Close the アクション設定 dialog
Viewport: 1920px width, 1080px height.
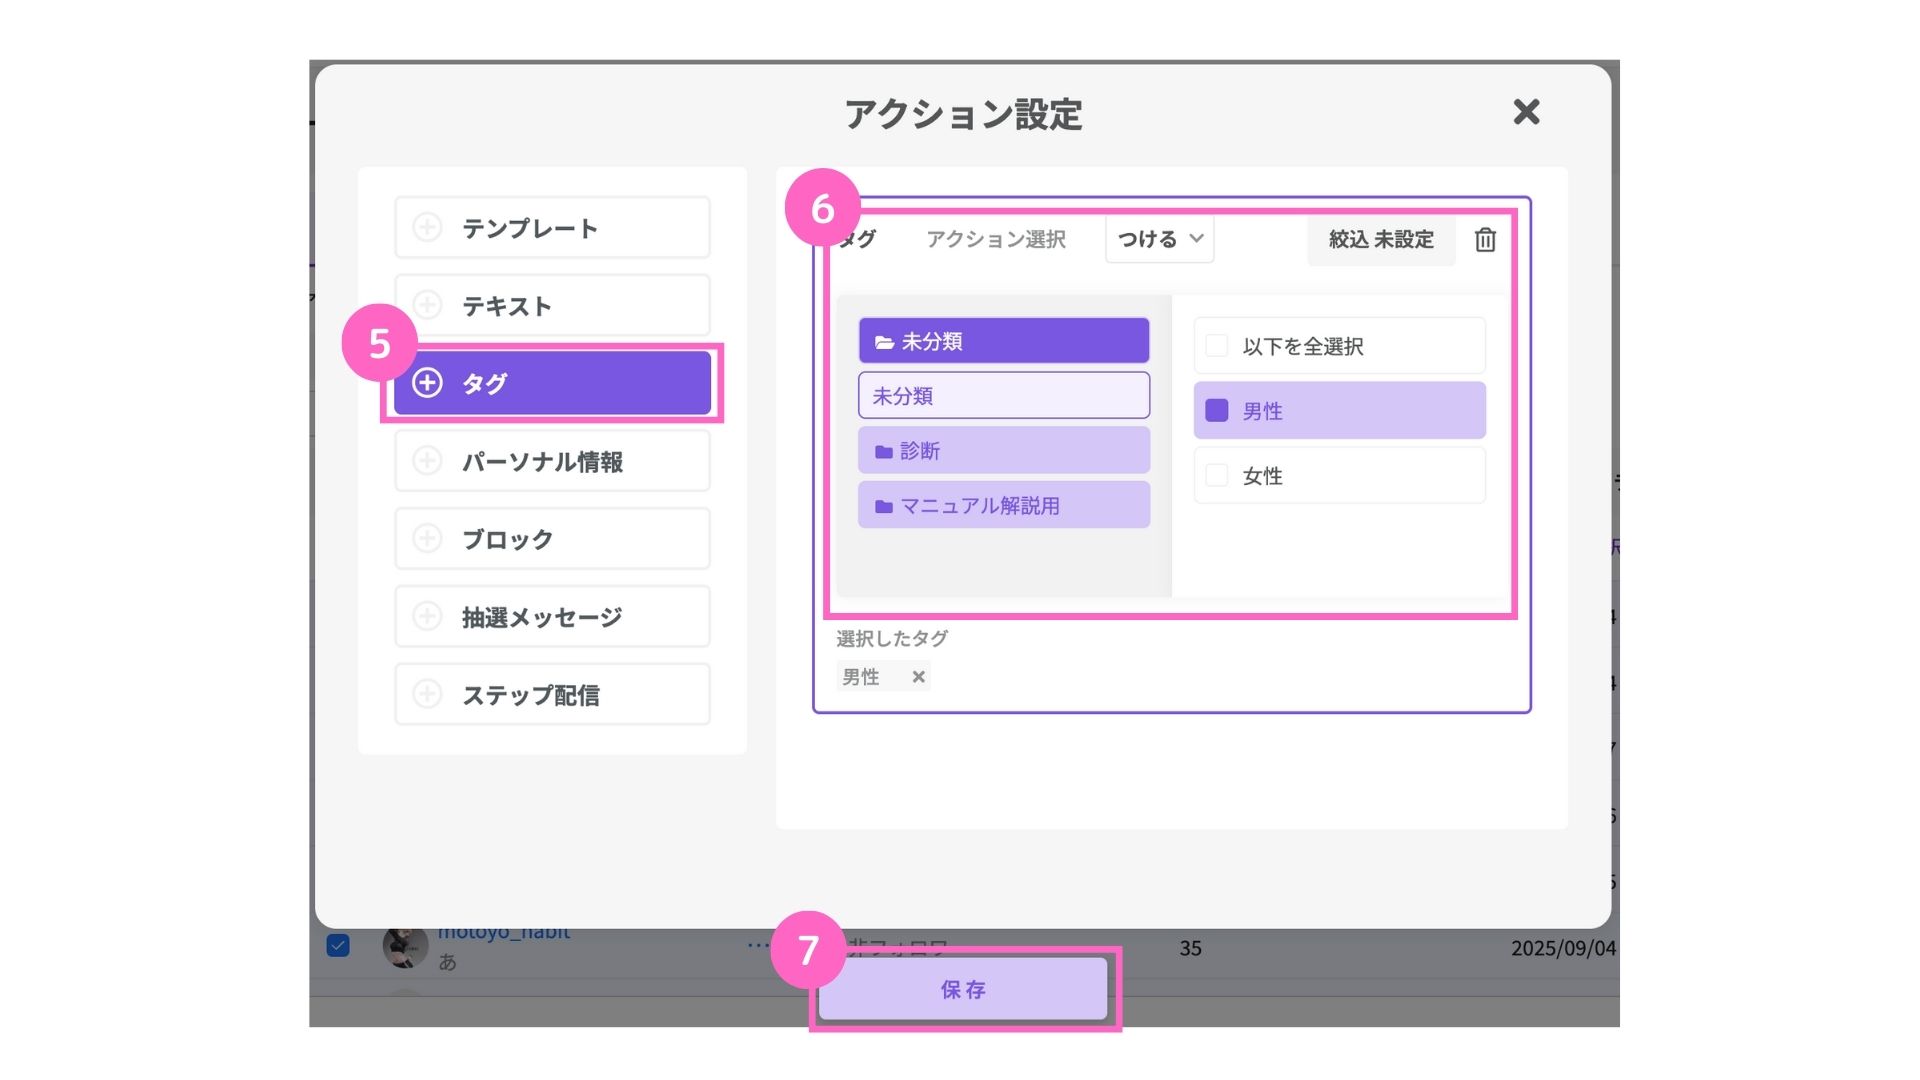coord(1526,112)
